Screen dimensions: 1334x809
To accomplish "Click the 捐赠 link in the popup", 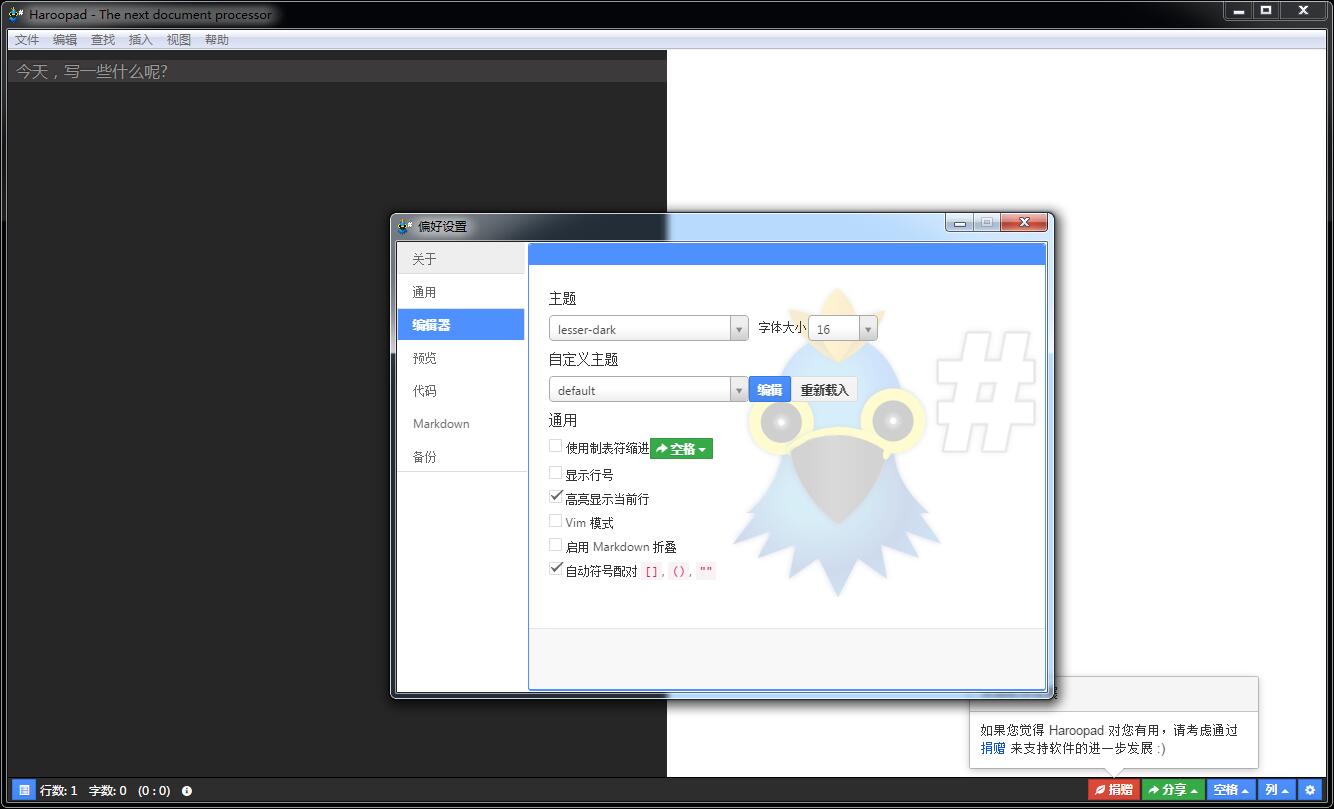I will [993, 748].
